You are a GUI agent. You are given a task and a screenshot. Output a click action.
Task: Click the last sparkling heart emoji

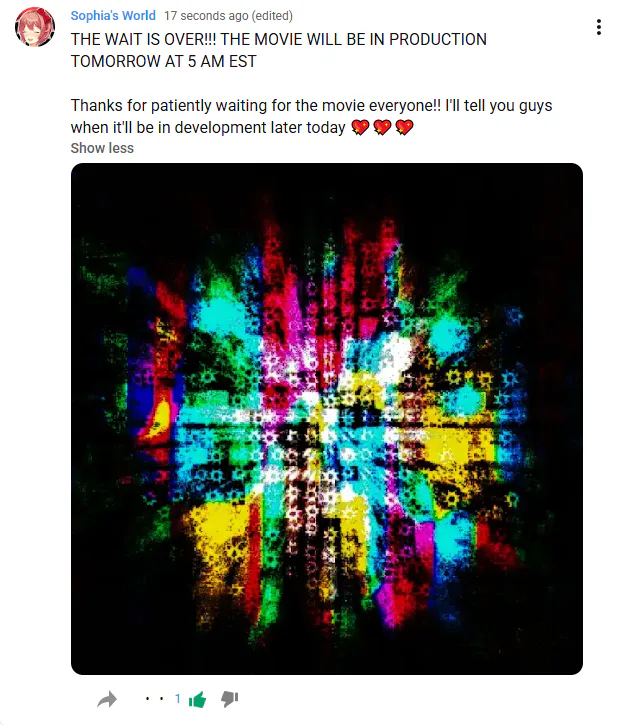point(404,127)
